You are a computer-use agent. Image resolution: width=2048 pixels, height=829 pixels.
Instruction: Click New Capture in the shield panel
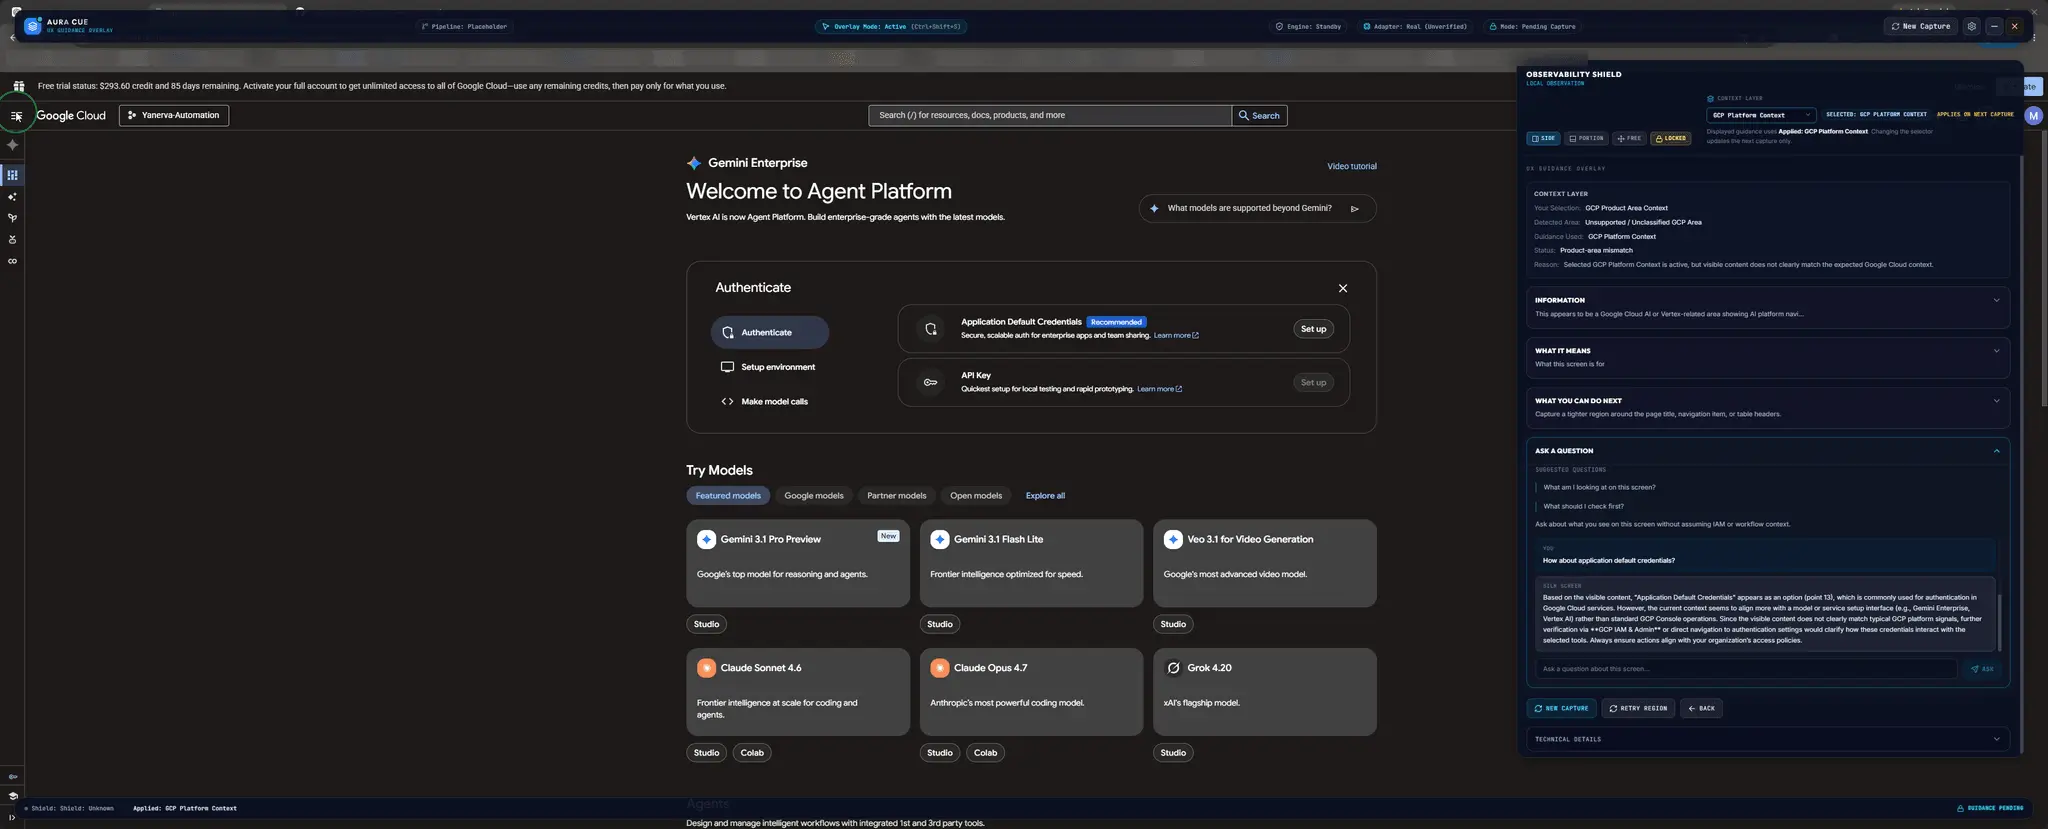pyautogui.click(x=1561, y=708)
